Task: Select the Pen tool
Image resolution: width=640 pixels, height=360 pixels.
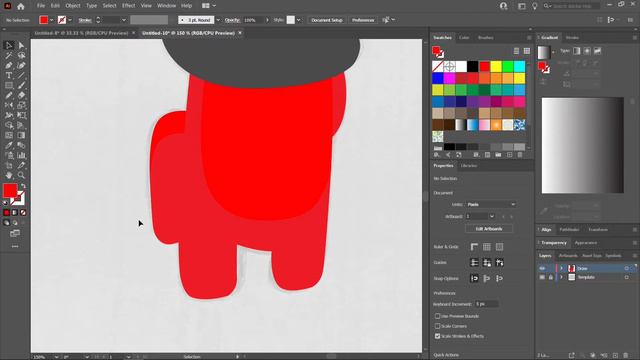Action: pos(9,65)
